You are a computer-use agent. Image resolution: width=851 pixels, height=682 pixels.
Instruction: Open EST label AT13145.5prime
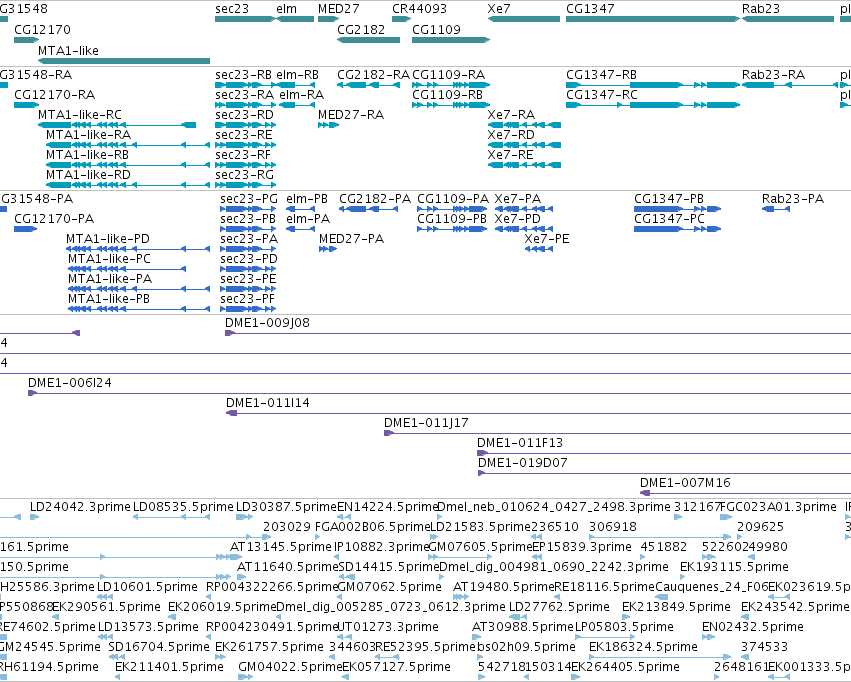pos(281,547)
